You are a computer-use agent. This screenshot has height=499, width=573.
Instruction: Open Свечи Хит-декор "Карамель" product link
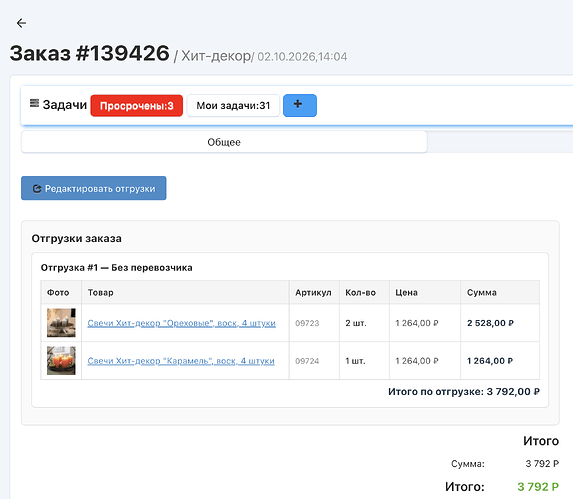pyautogui.click(x=181, y=361)
